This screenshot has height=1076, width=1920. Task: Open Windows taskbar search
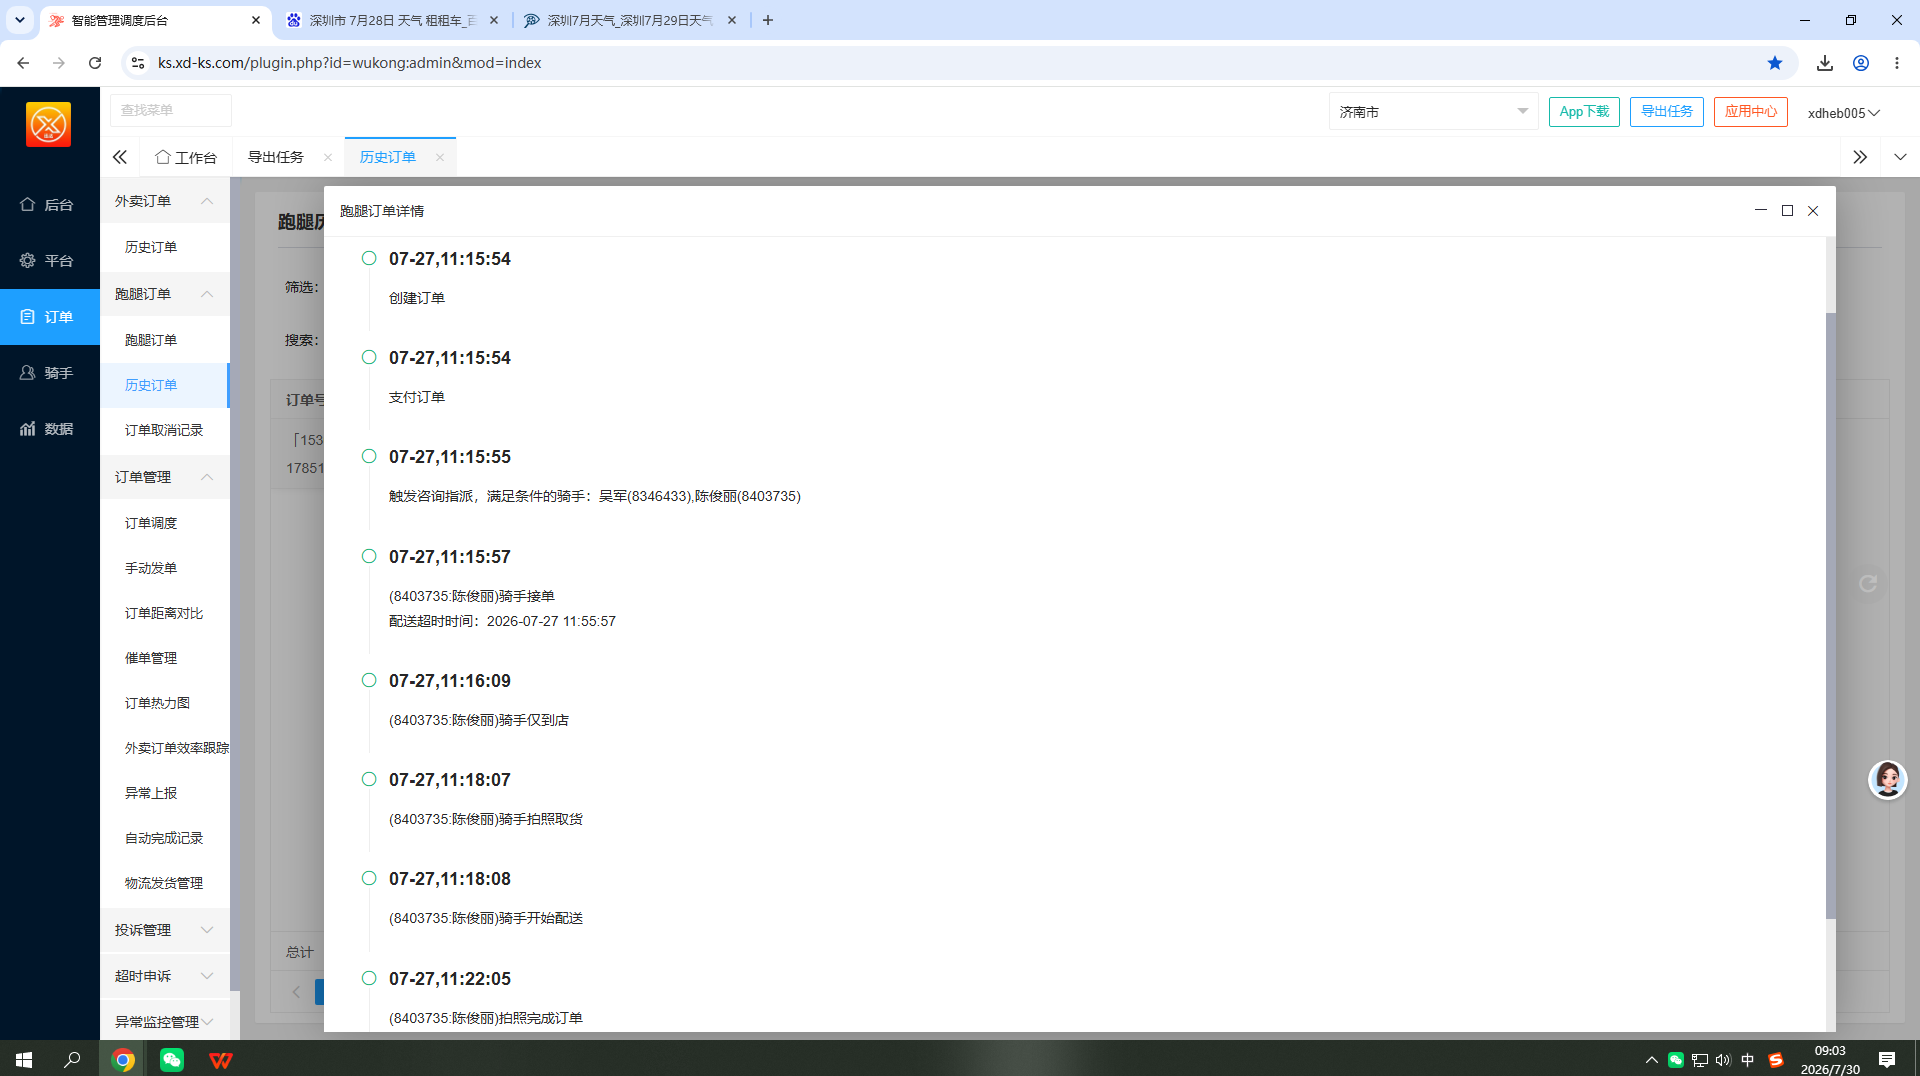(72, 1059)
